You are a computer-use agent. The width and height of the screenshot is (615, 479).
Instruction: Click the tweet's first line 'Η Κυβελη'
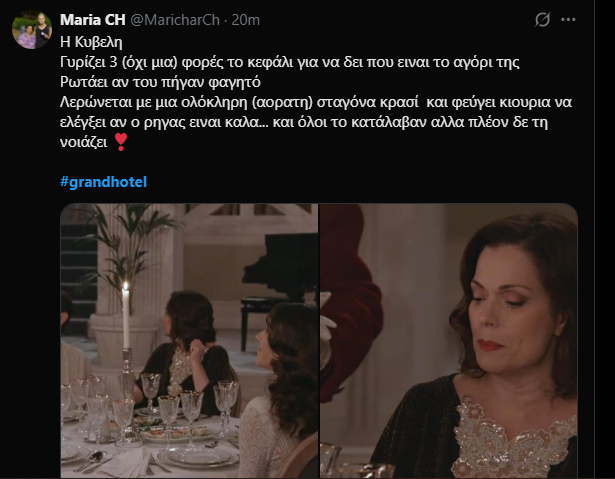(91, 42)
